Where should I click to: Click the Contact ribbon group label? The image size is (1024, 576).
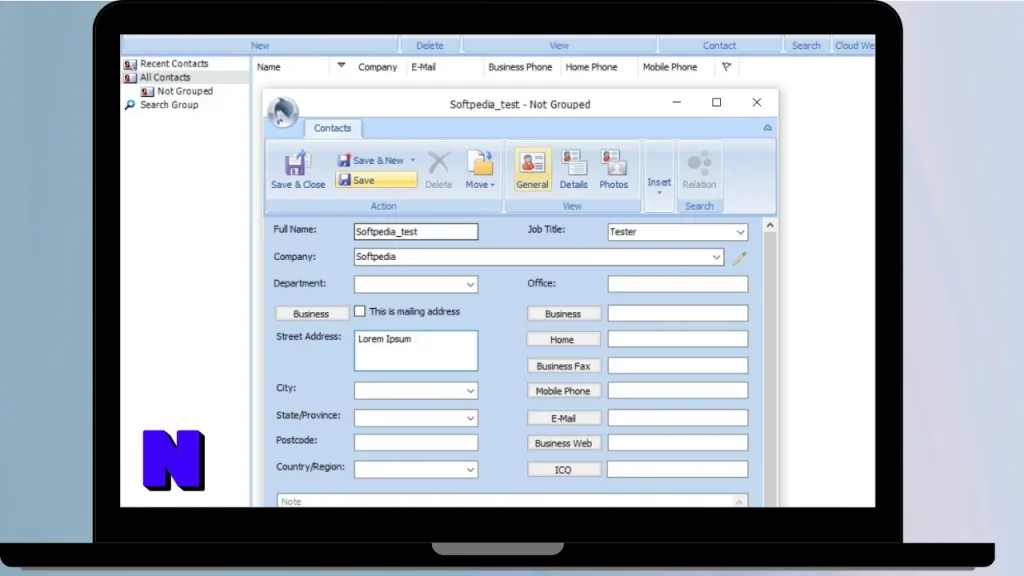(719, 46)
